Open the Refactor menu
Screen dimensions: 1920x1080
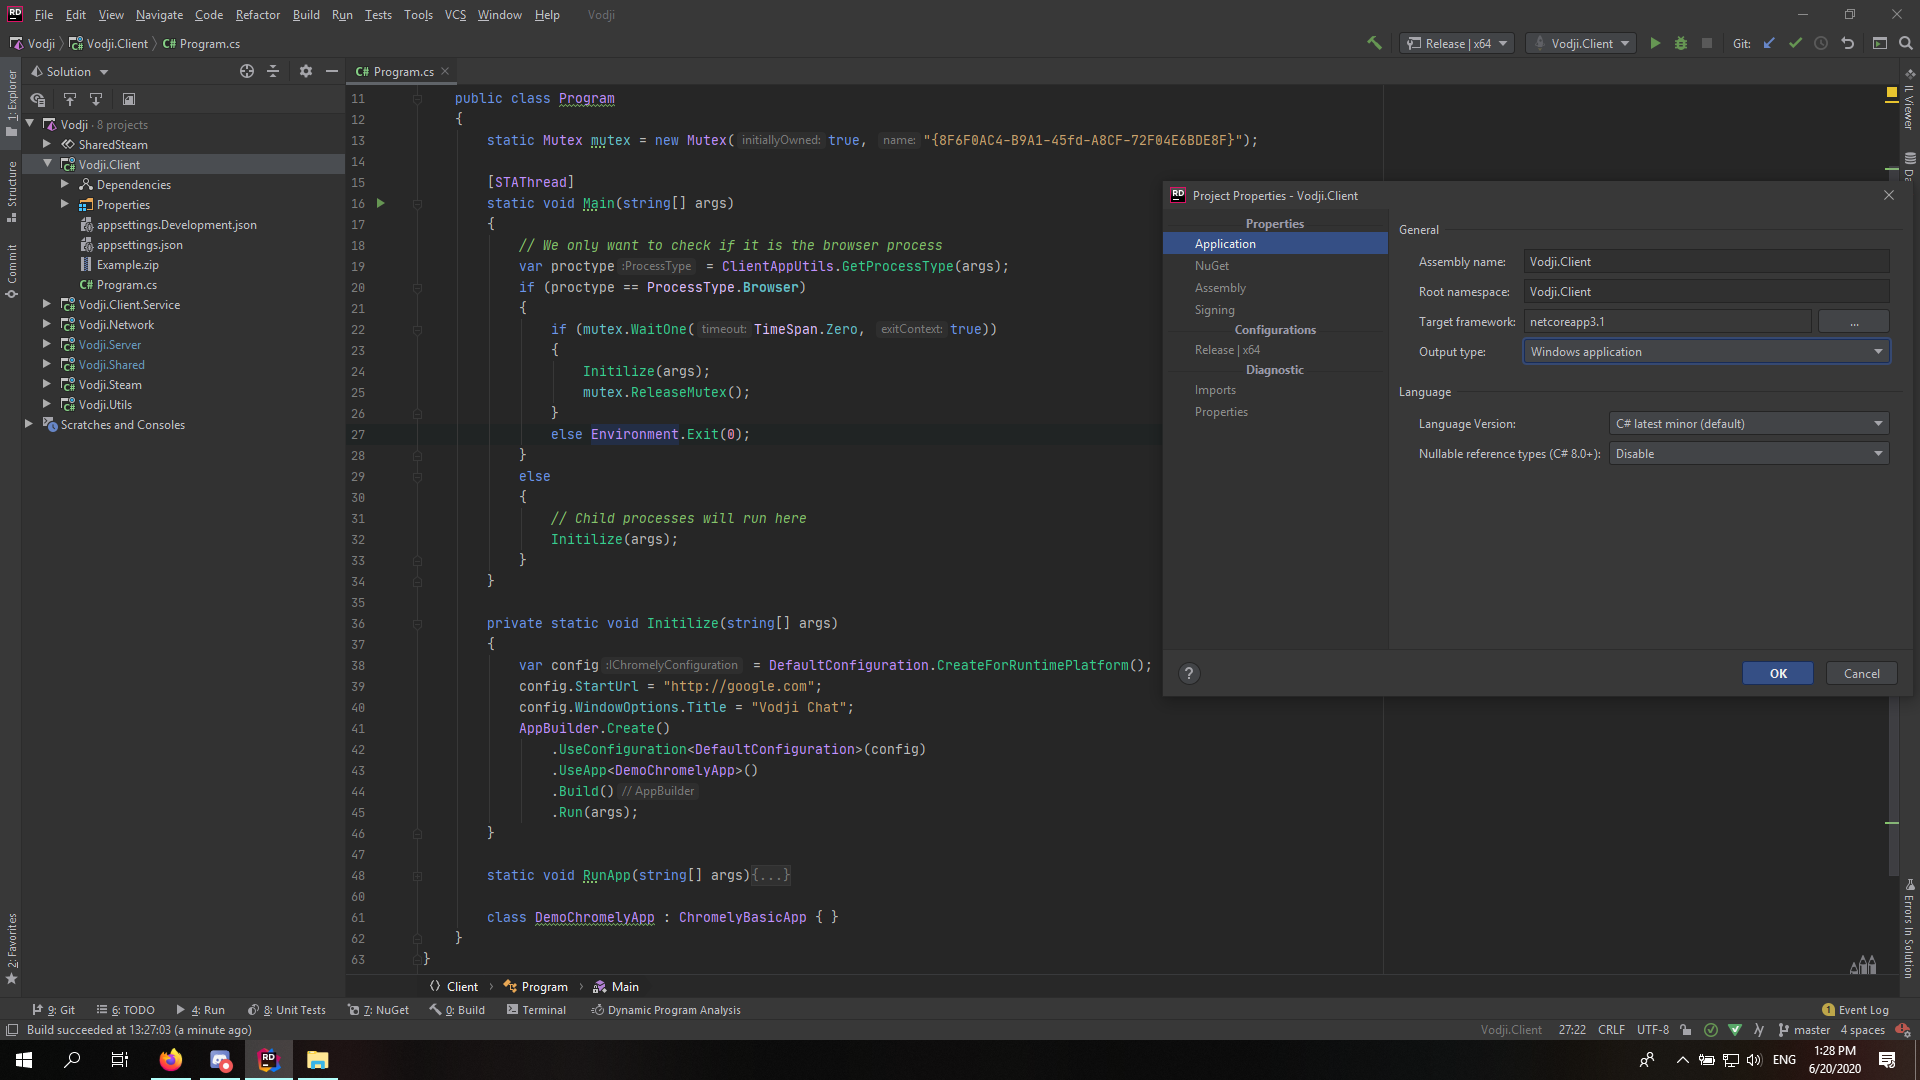pyautogui.click(x=257, y=14)
